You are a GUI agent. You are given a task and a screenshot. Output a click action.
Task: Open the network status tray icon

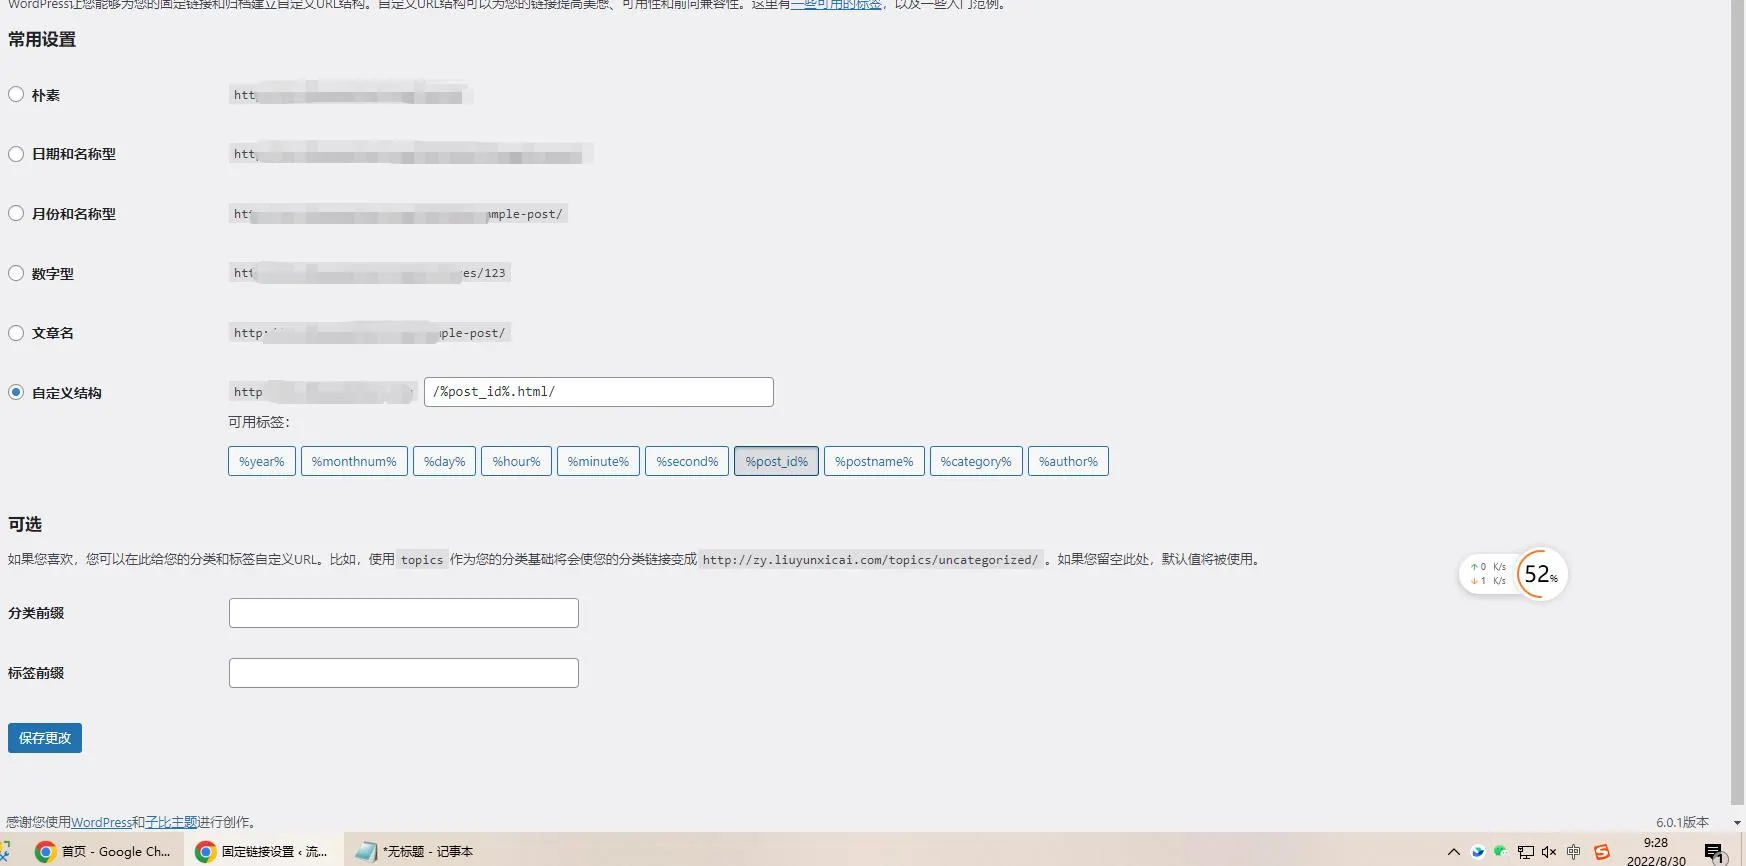click(1525, 852)
